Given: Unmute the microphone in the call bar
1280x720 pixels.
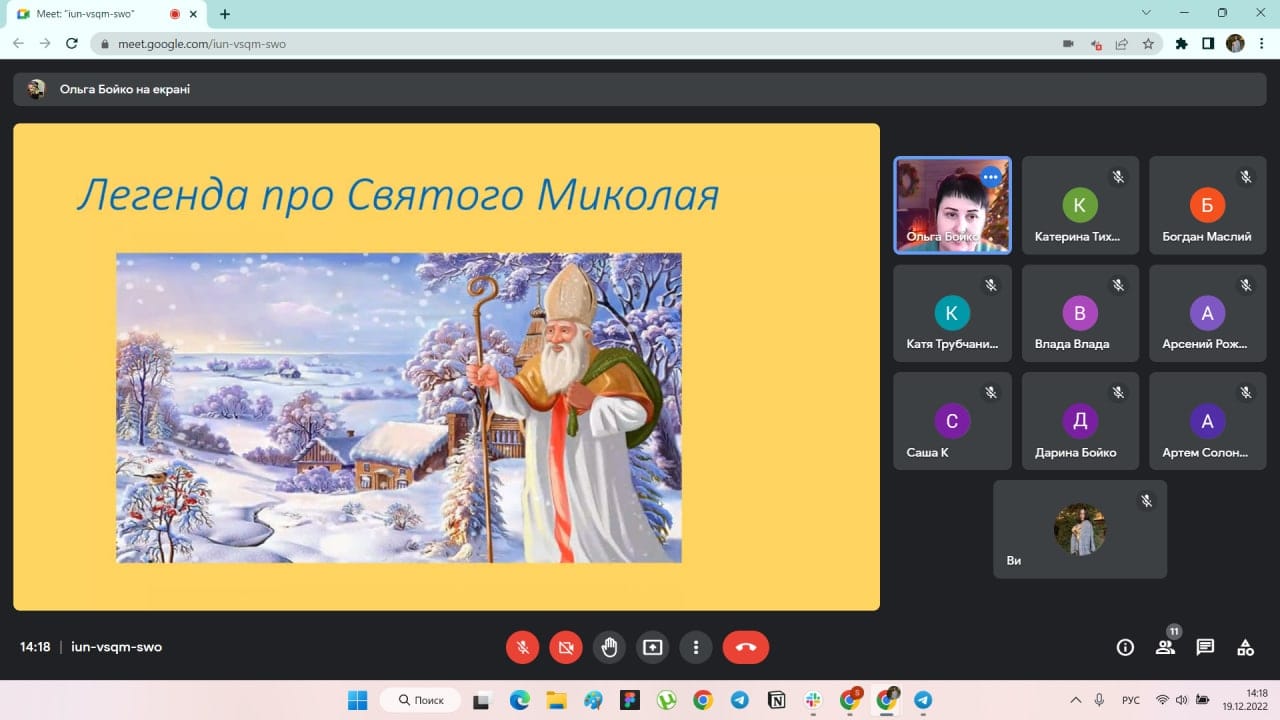Looking at the screenshot, I should point(522,647).
